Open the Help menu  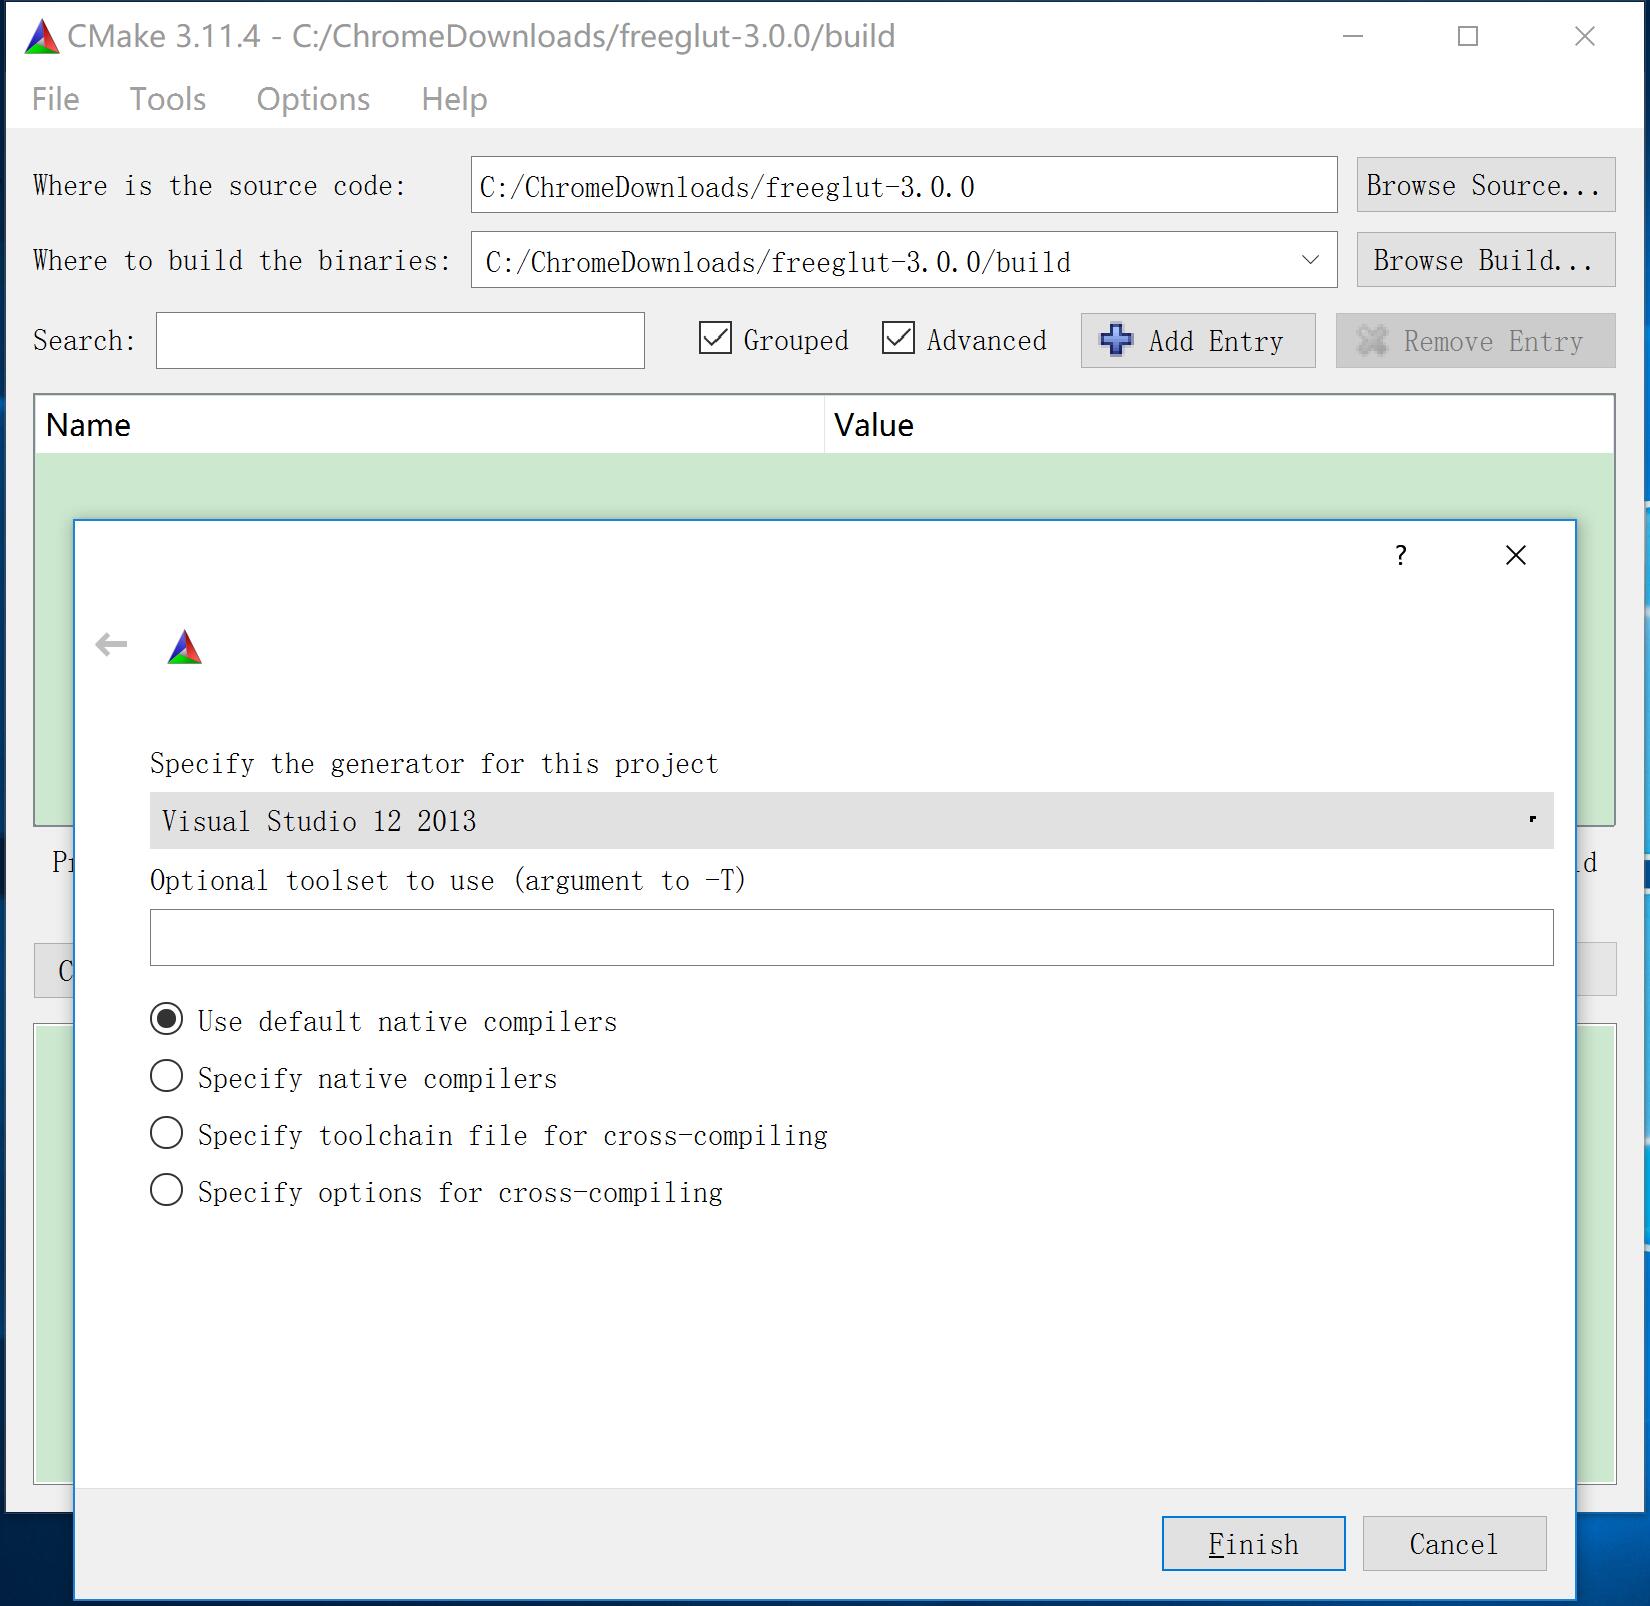coord(454,99)
